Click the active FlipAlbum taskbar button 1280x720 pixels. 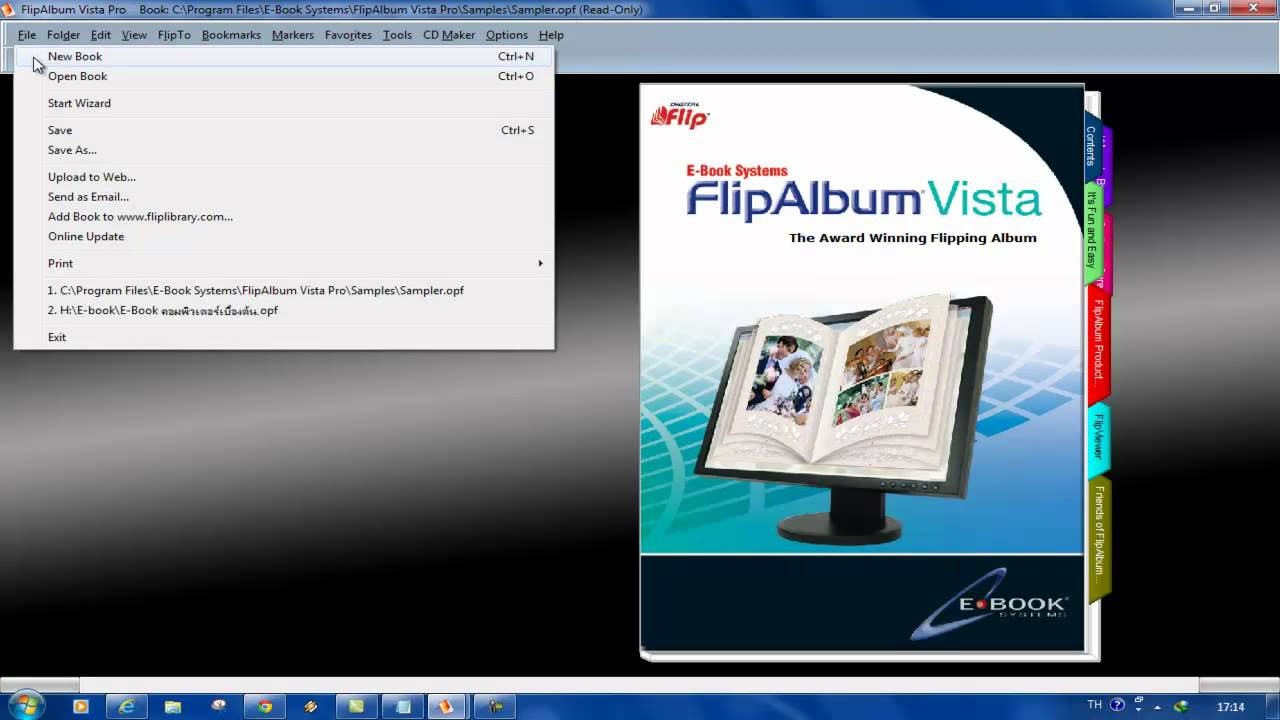447,707
